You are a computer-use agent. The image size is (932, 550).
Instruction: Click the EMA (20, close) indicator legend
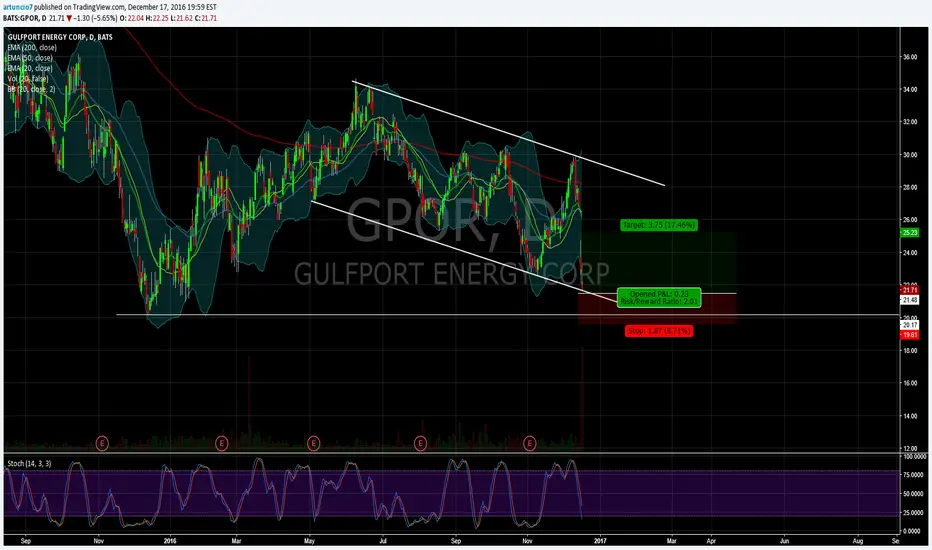(30, 68)
